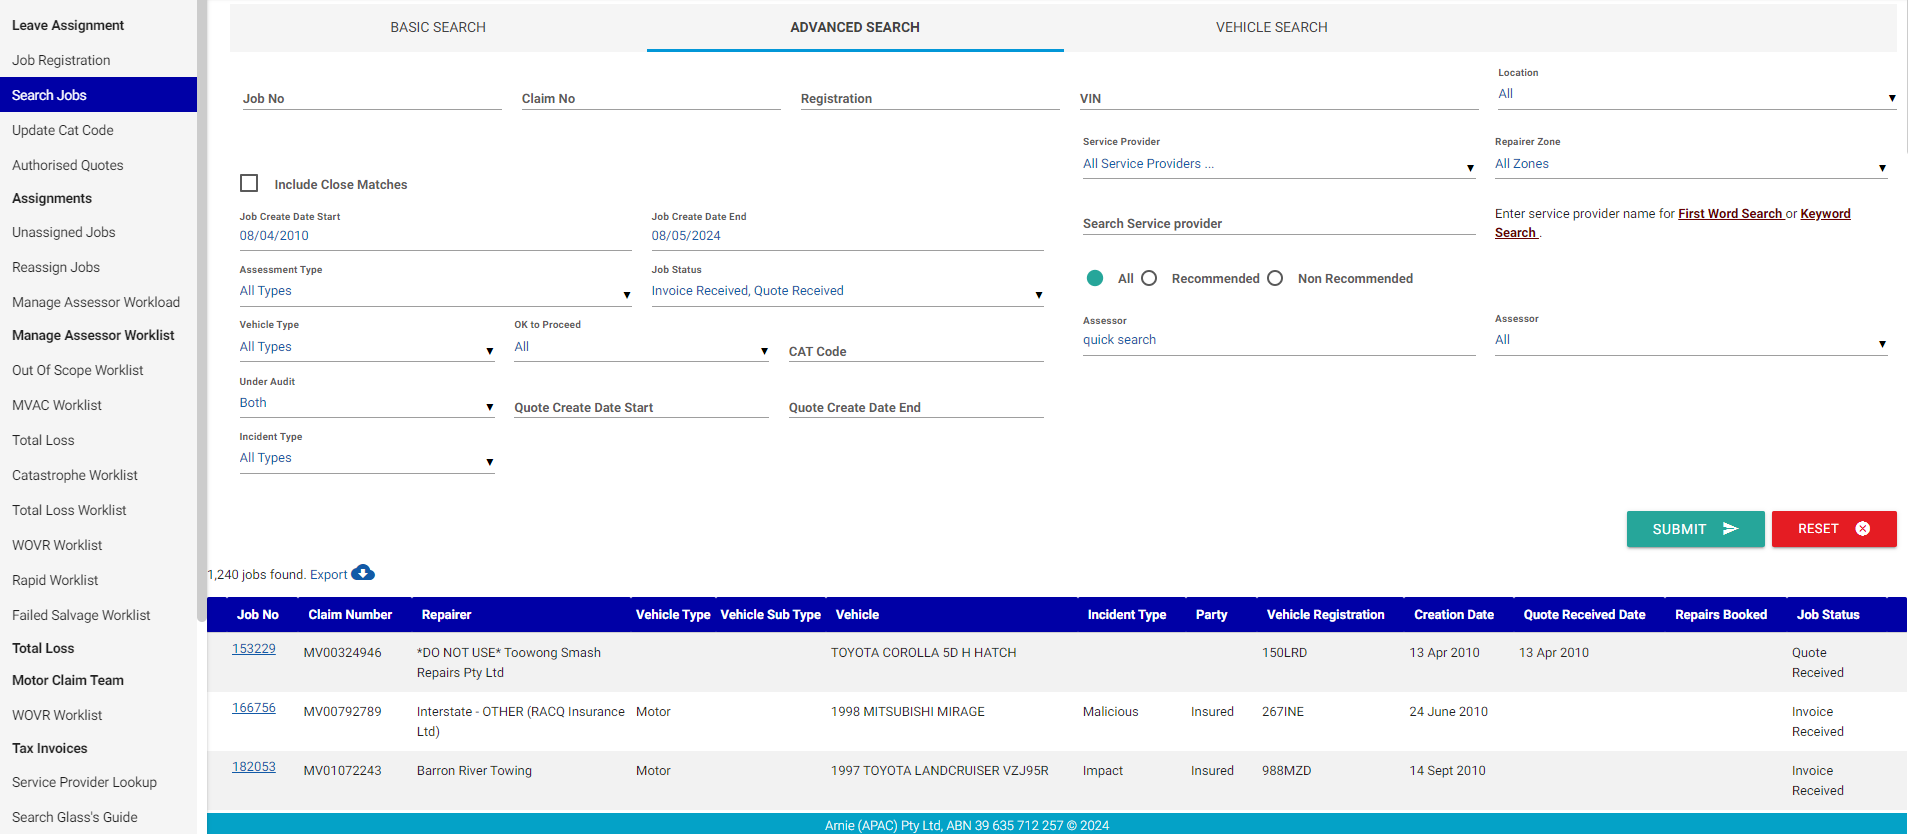Choose the All radio option
The image size is (1908, 834).
[x=1095, y=278]
